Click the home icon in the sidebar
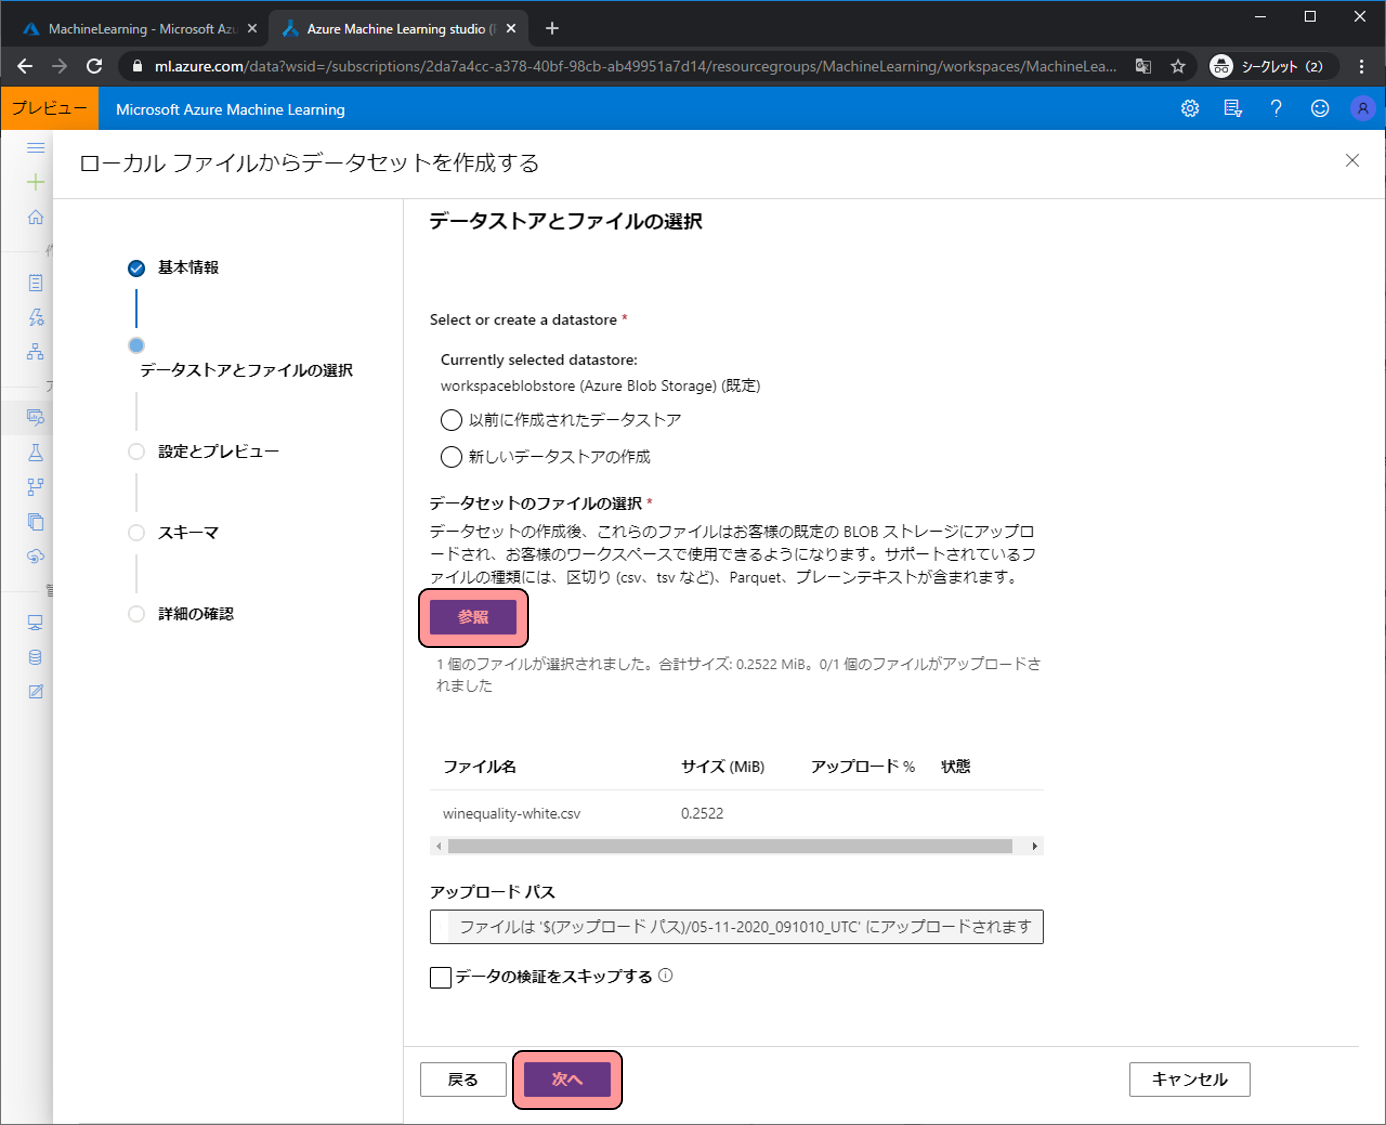Image resolution: width=1386 pixels, height=1125 pixels. [36, 217]
